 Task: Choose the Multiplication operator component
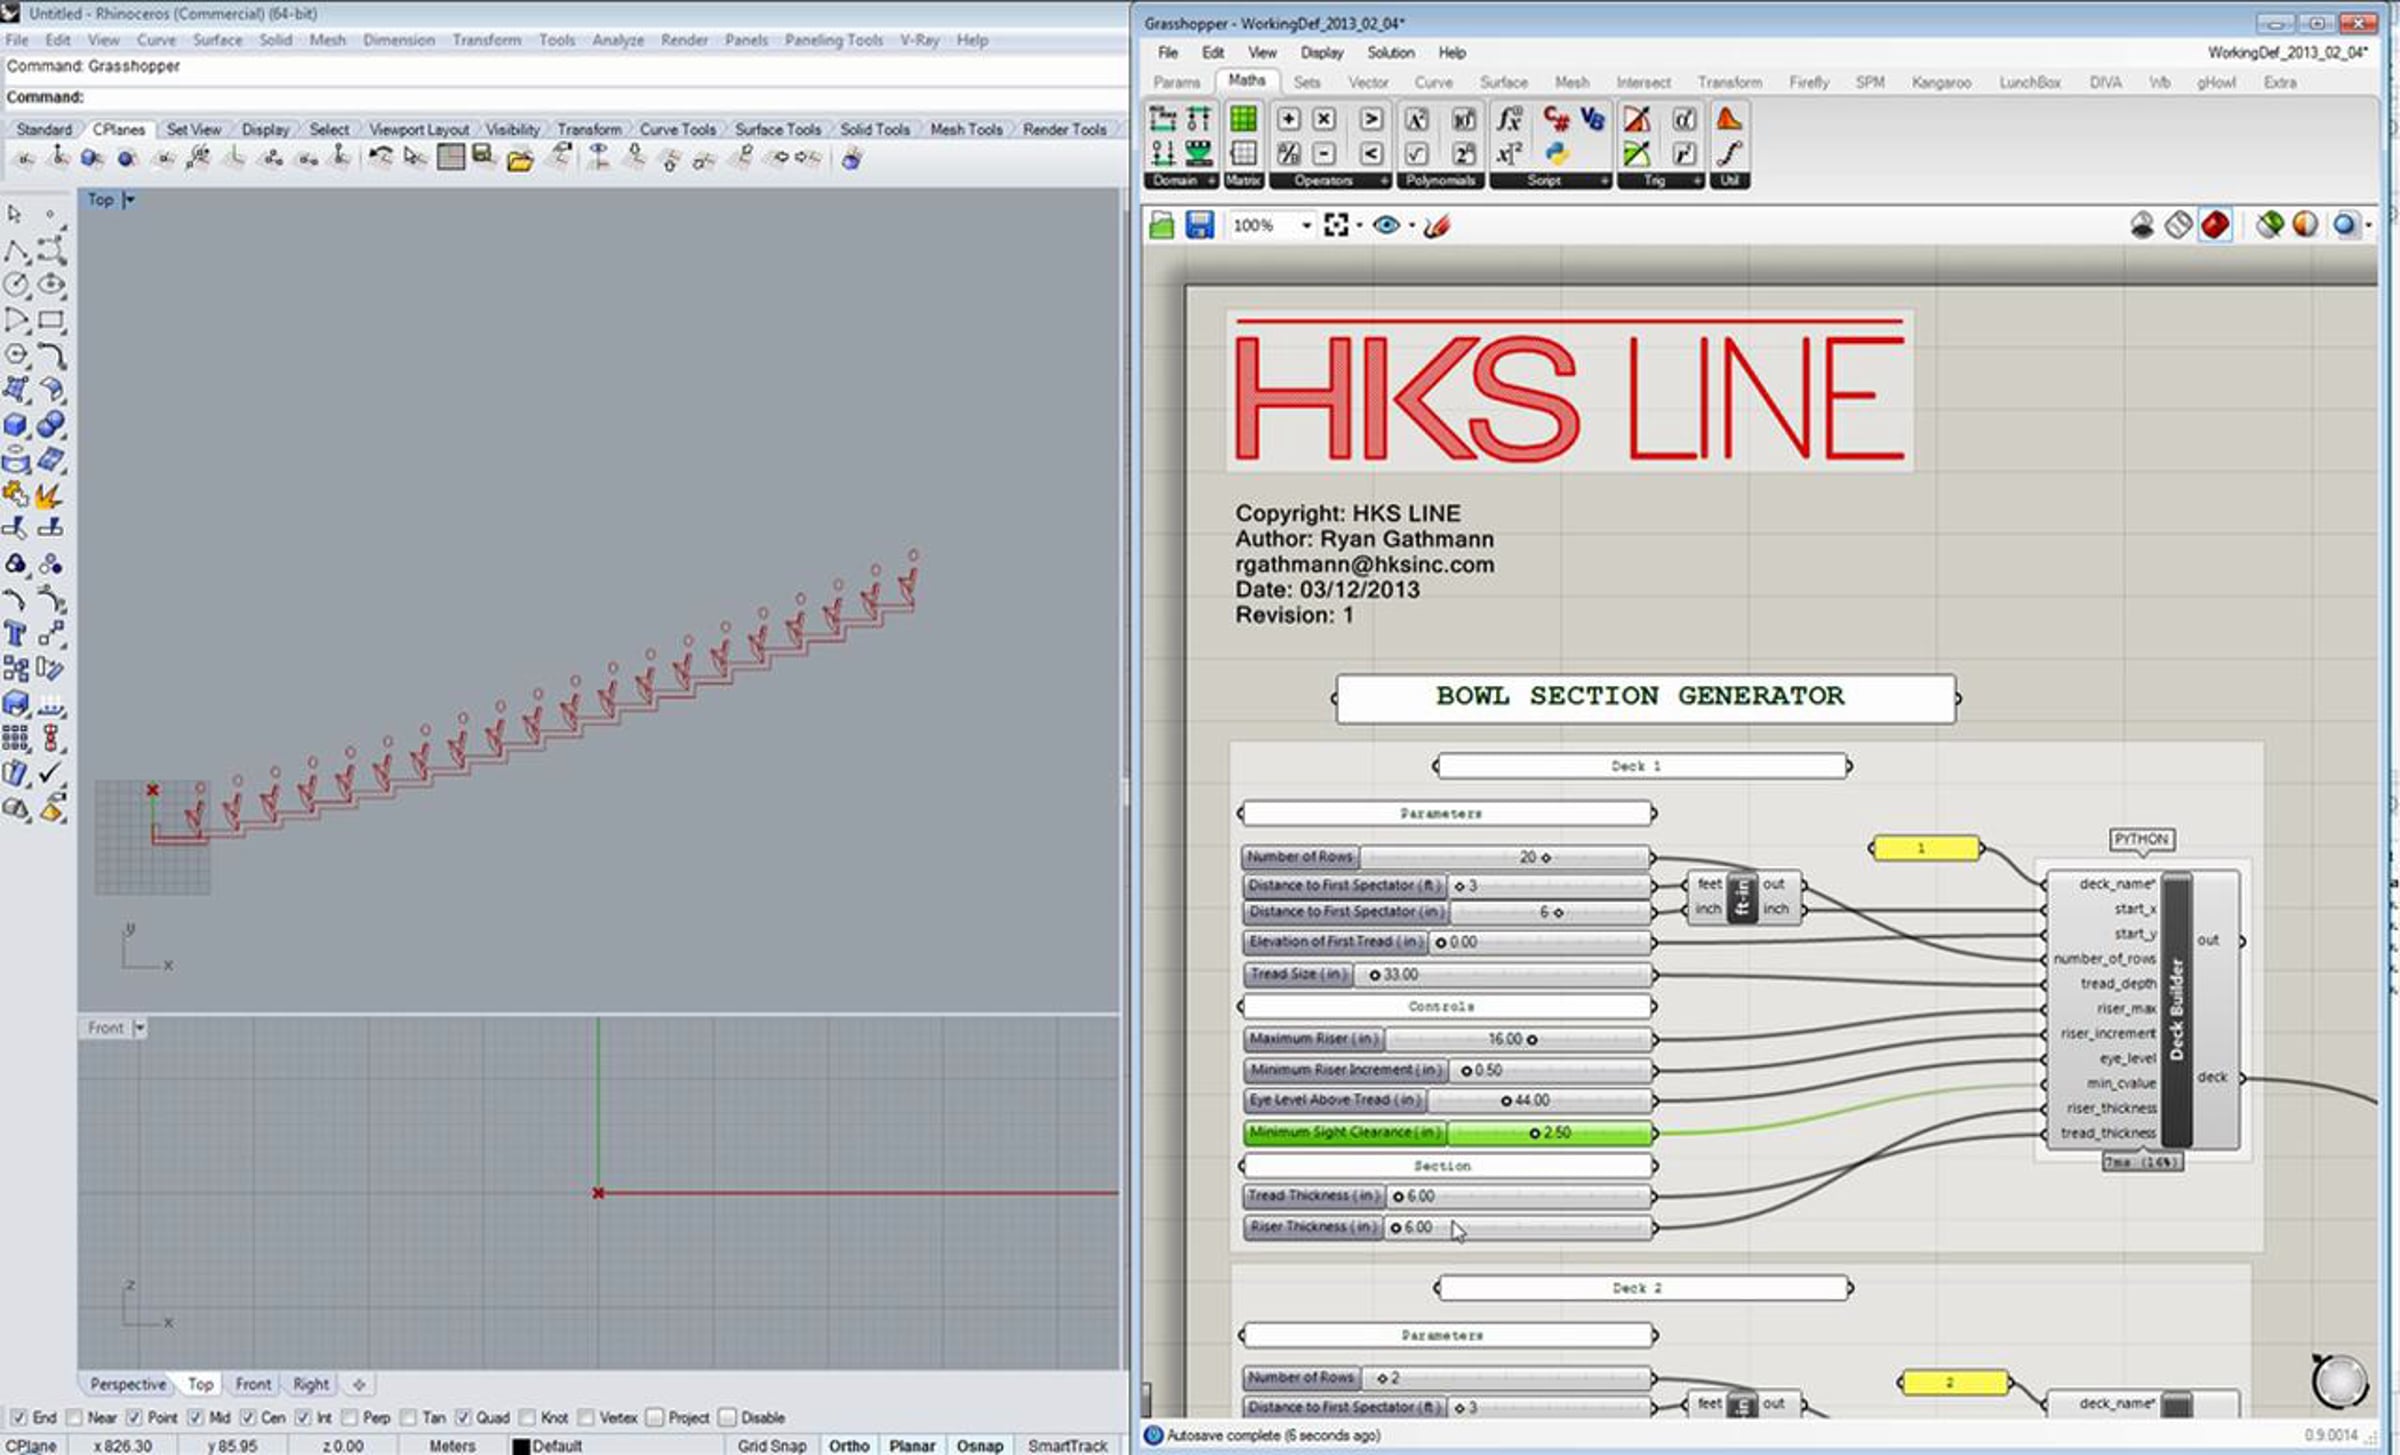(x=1323, y=119)
